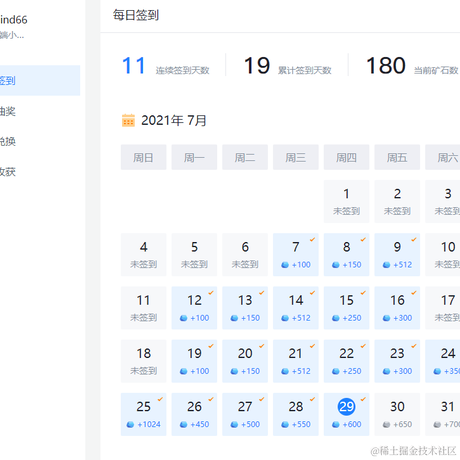Click the orange calendar icon beside 2021年 7月
The width and height of the screenshot is (460, 460).
[128, 120]
